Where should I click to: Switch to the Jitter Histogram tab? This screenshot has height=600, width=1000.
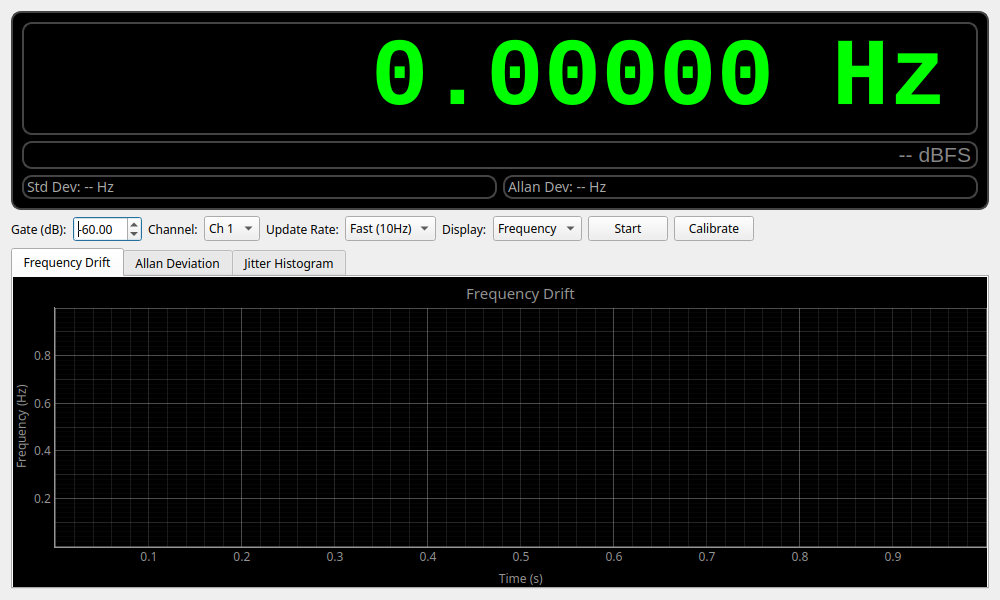(x=288, y=263)
